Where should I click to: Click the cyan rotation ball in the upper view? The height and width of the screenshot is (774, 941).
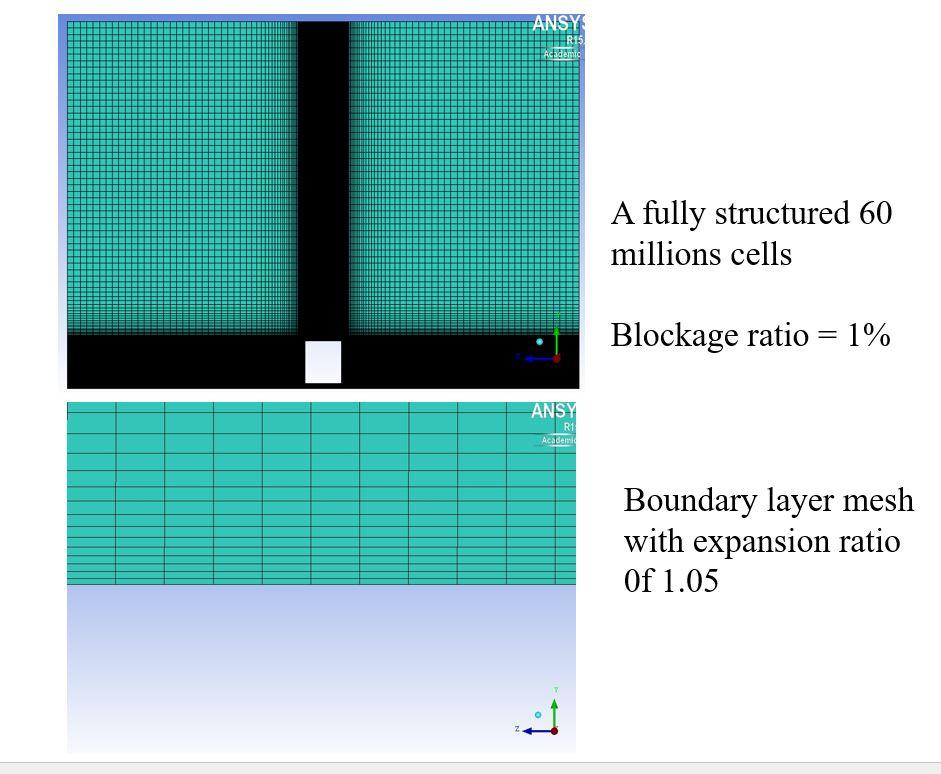pos(539,342)
